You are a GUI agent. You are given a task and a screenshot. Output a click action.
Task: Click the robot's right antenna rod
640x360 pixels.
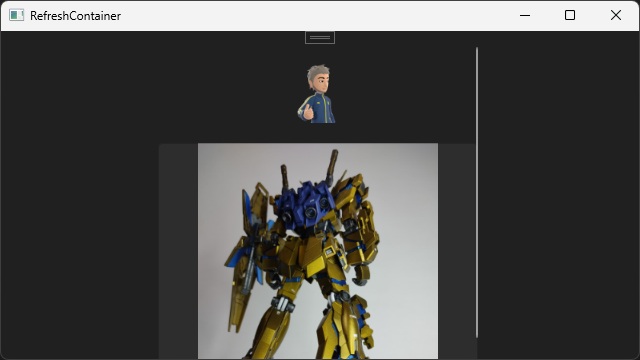[331, 166]
